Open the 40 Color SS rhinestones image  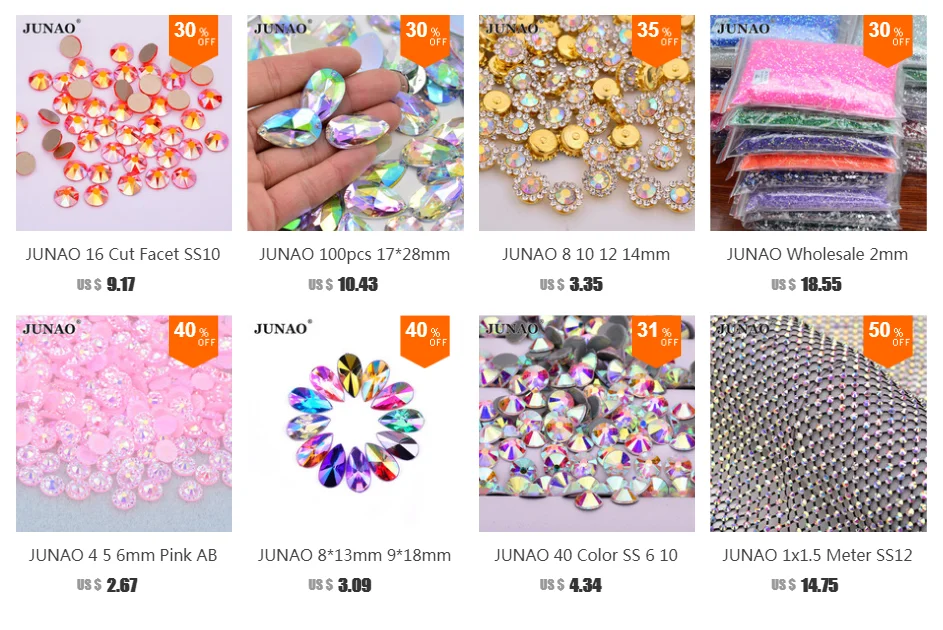[587, 423]
